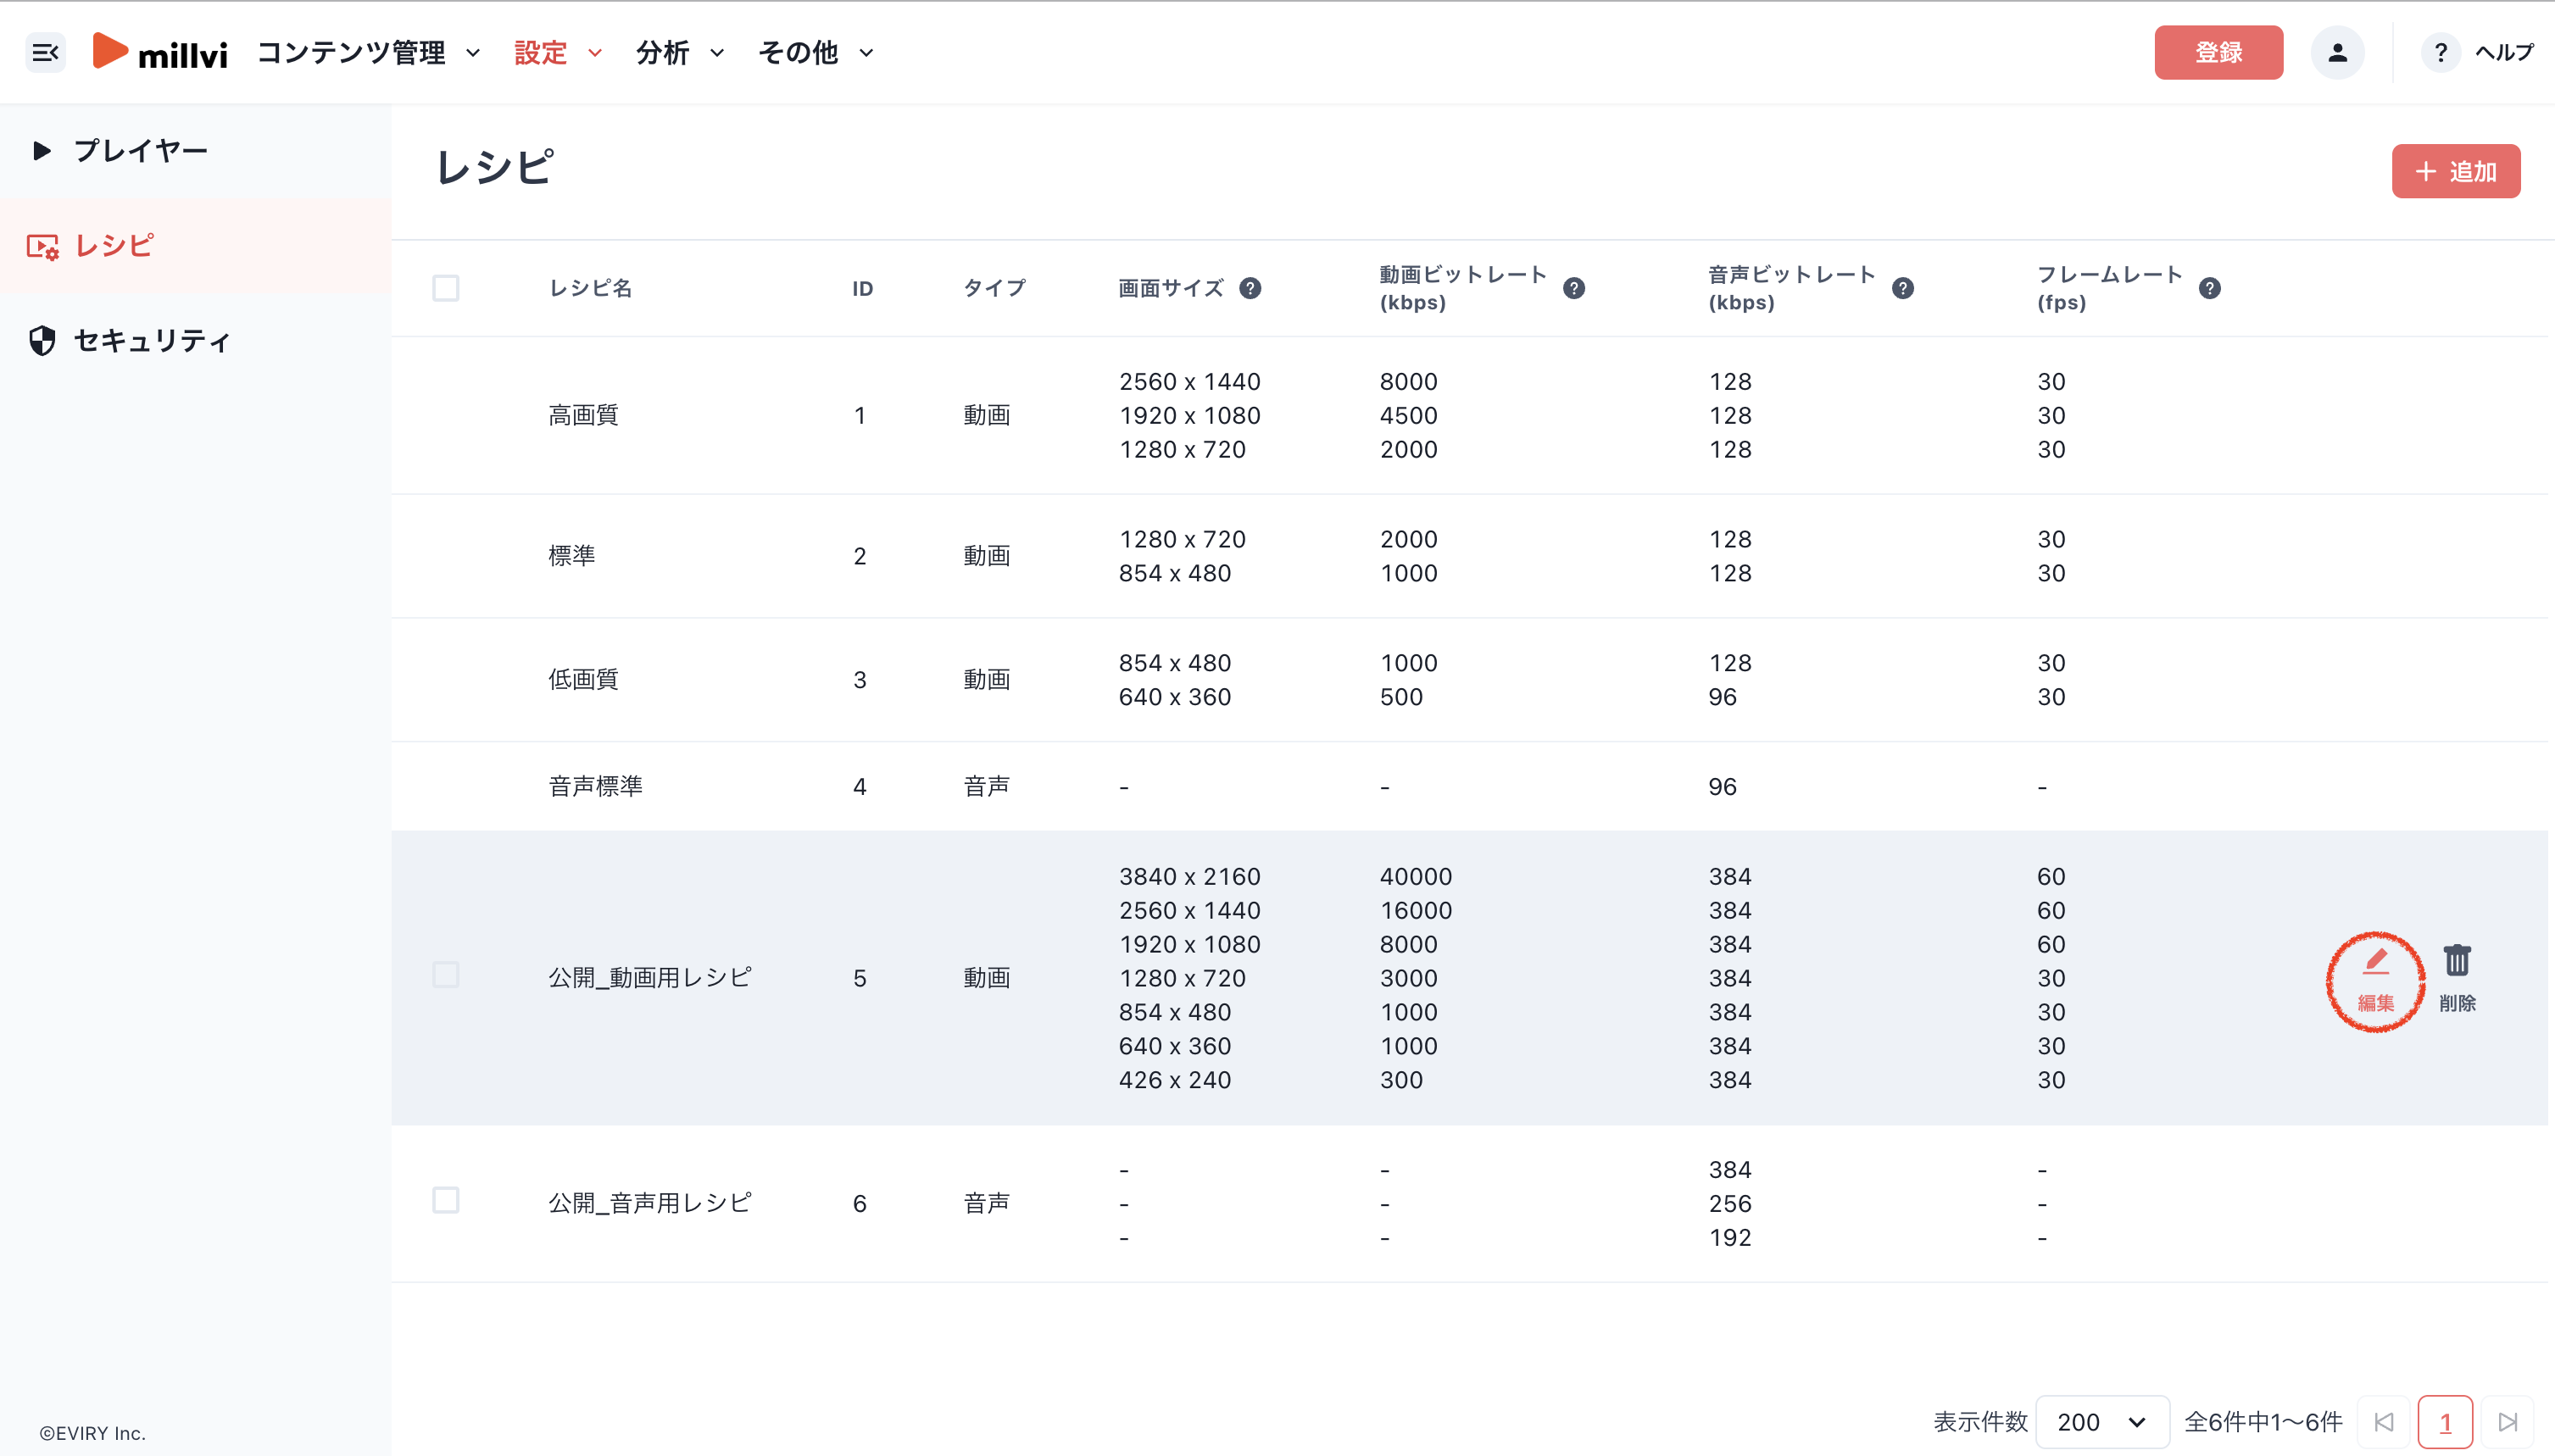Screen dimensions: 2555x1456
Task: Open the user account icon
Action: click(x=2337, y=53)
